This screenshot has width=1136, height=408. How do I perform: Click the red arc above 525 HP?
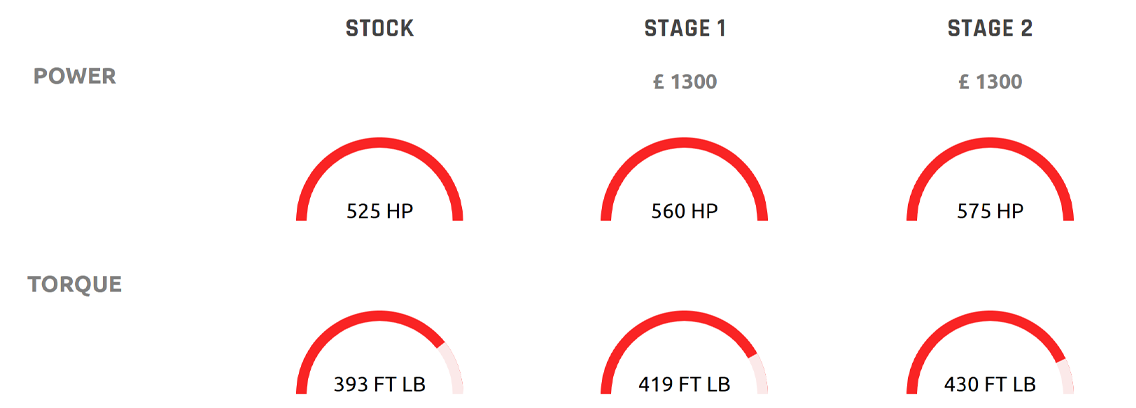380,142
